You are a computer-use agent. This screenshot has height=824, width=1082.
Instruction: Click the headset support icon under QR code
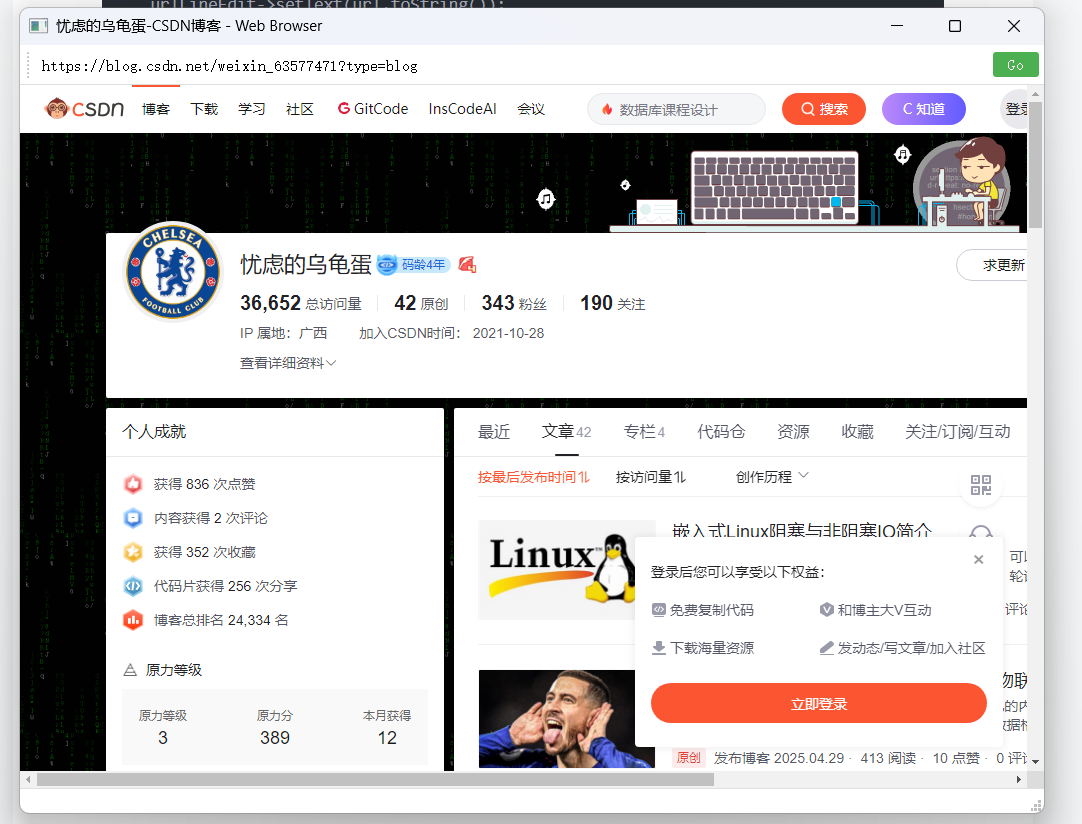[981, 531]
